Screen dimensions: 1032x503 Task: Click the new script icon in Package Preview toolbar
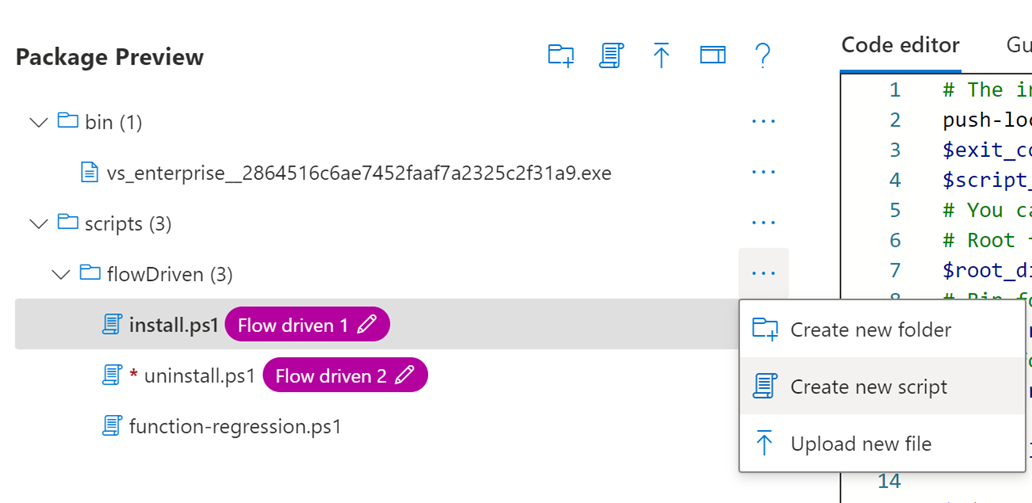pos(611,56)
